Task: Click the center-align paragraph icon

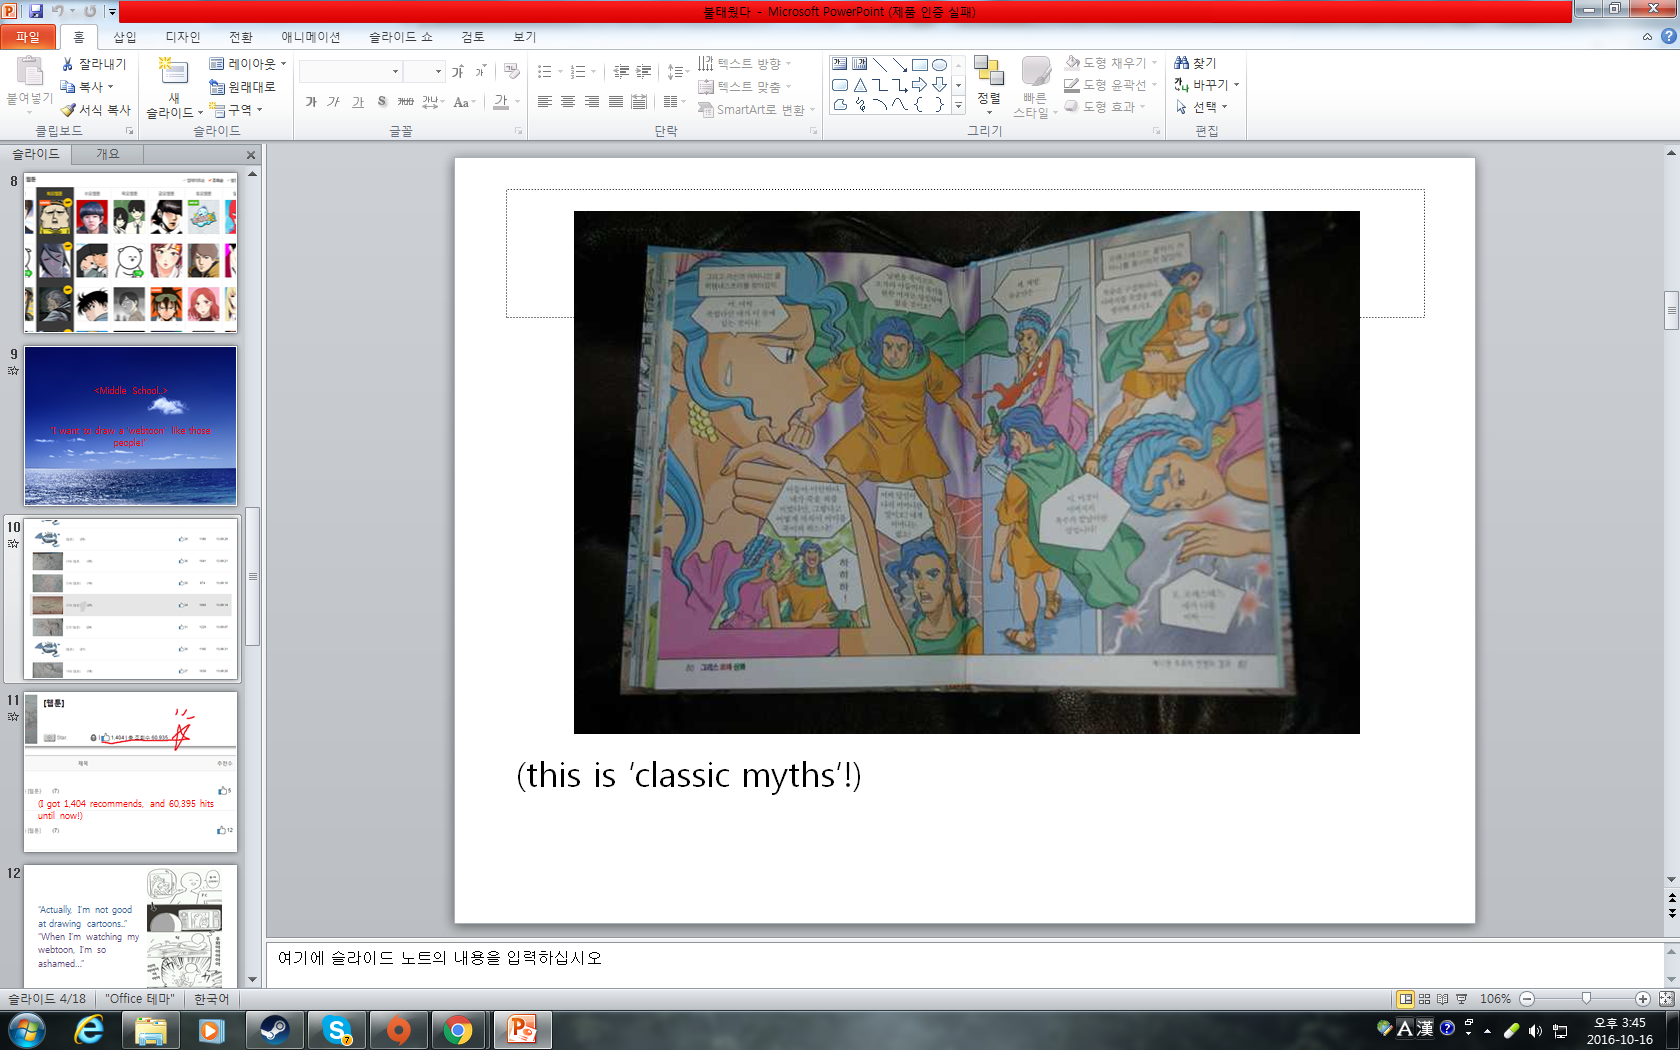Action: click(x=568, y=102)
